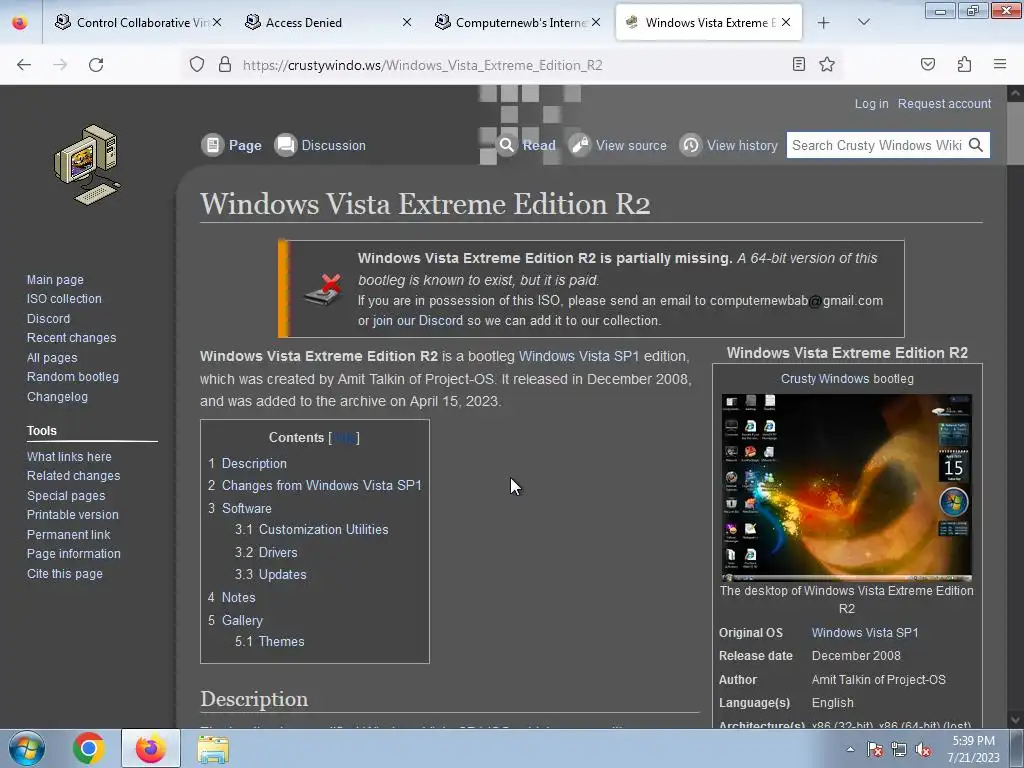Click the address bar URL

(x=423, y=65)
